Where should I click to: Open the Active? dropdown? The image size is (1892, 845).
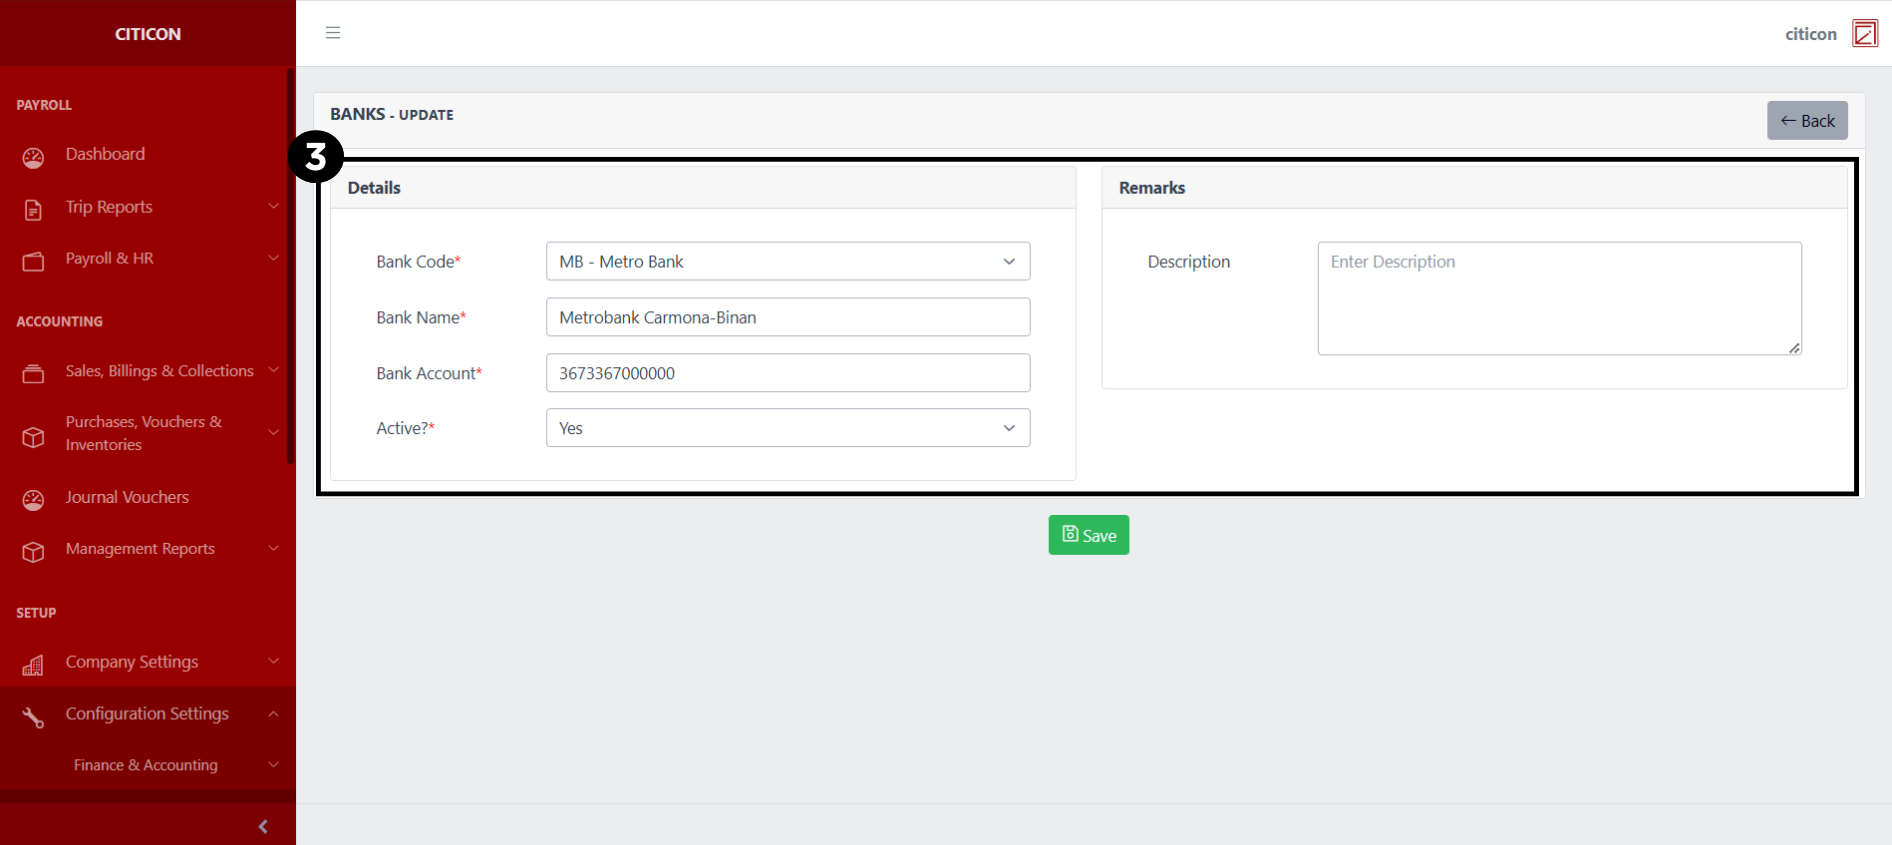click(787, 428)
